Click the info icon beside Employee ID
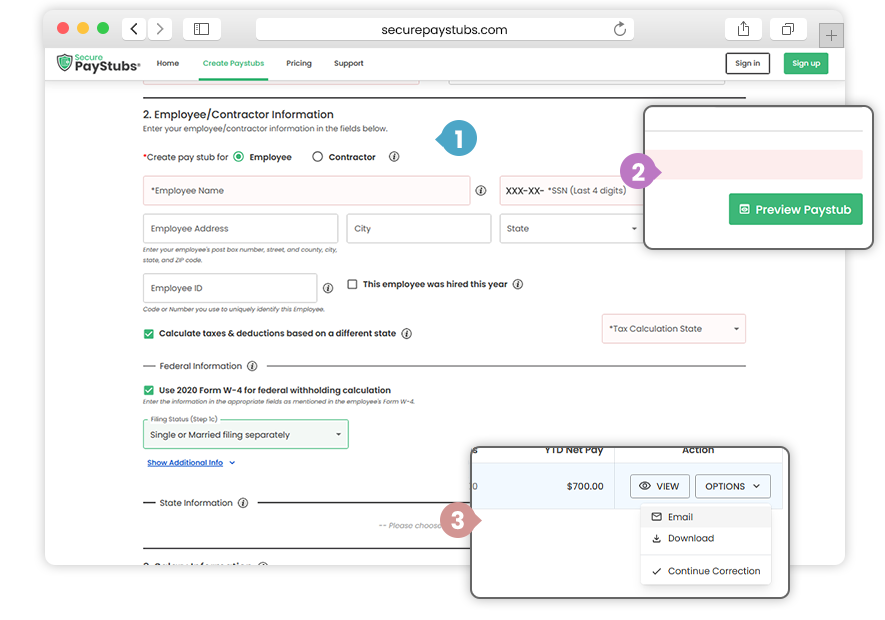Image resolution: width=885 pixels, height=620 pixels. point(328,289)
